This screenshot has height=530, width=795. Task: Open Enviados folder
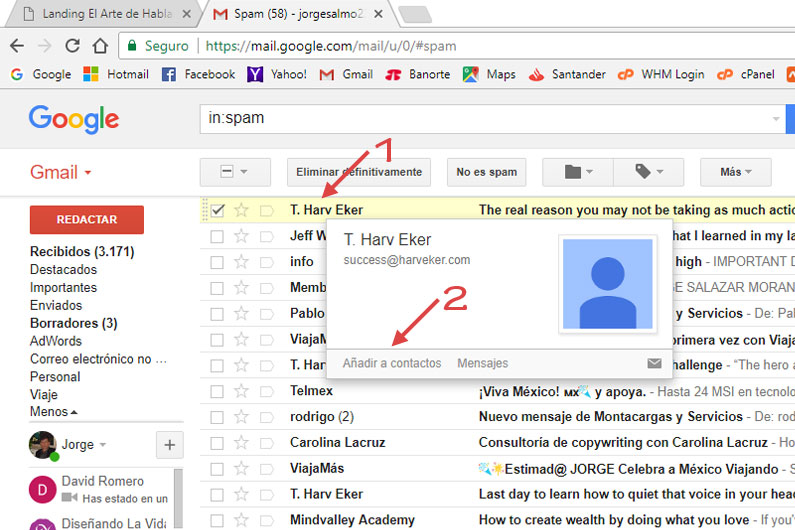coord(56,305)
